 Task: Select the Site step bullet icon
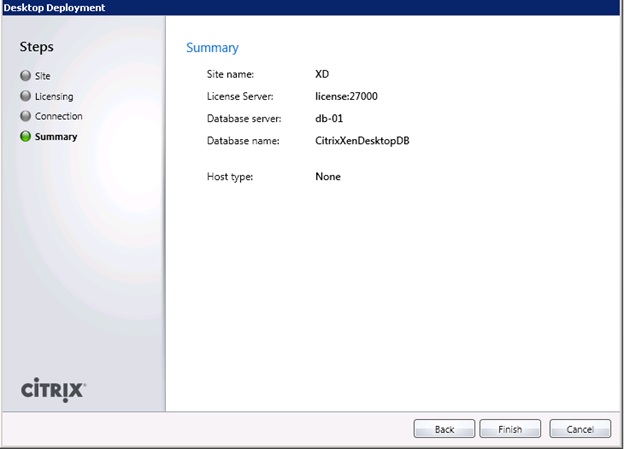coord(25,76)
